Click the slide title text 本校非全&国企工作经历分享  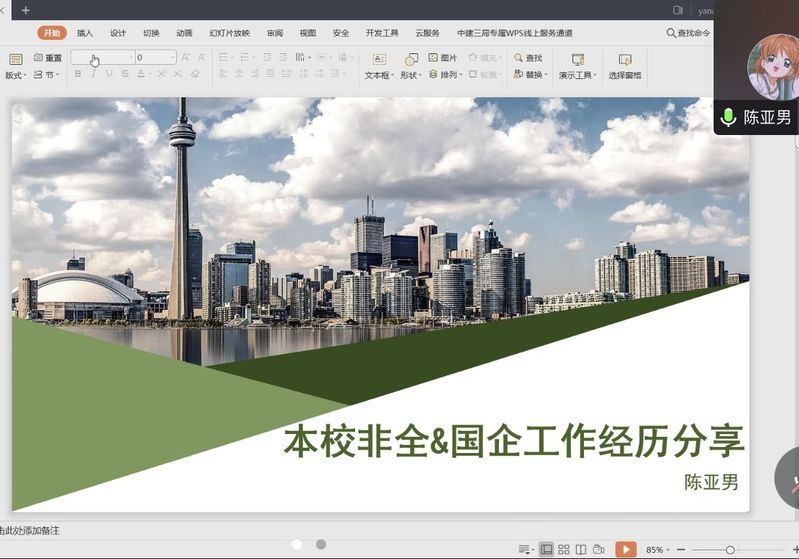point(514,441)
